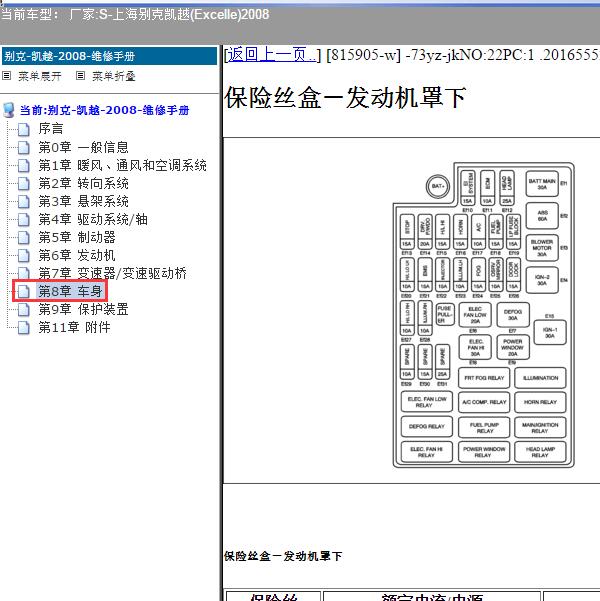Click the page icon next to 第8章

coord(24,292)
